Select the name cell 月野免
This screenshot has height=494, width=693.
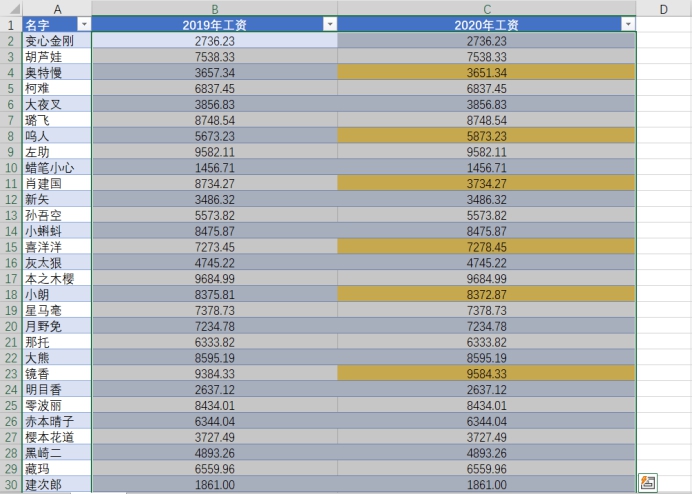pos(57,326)
